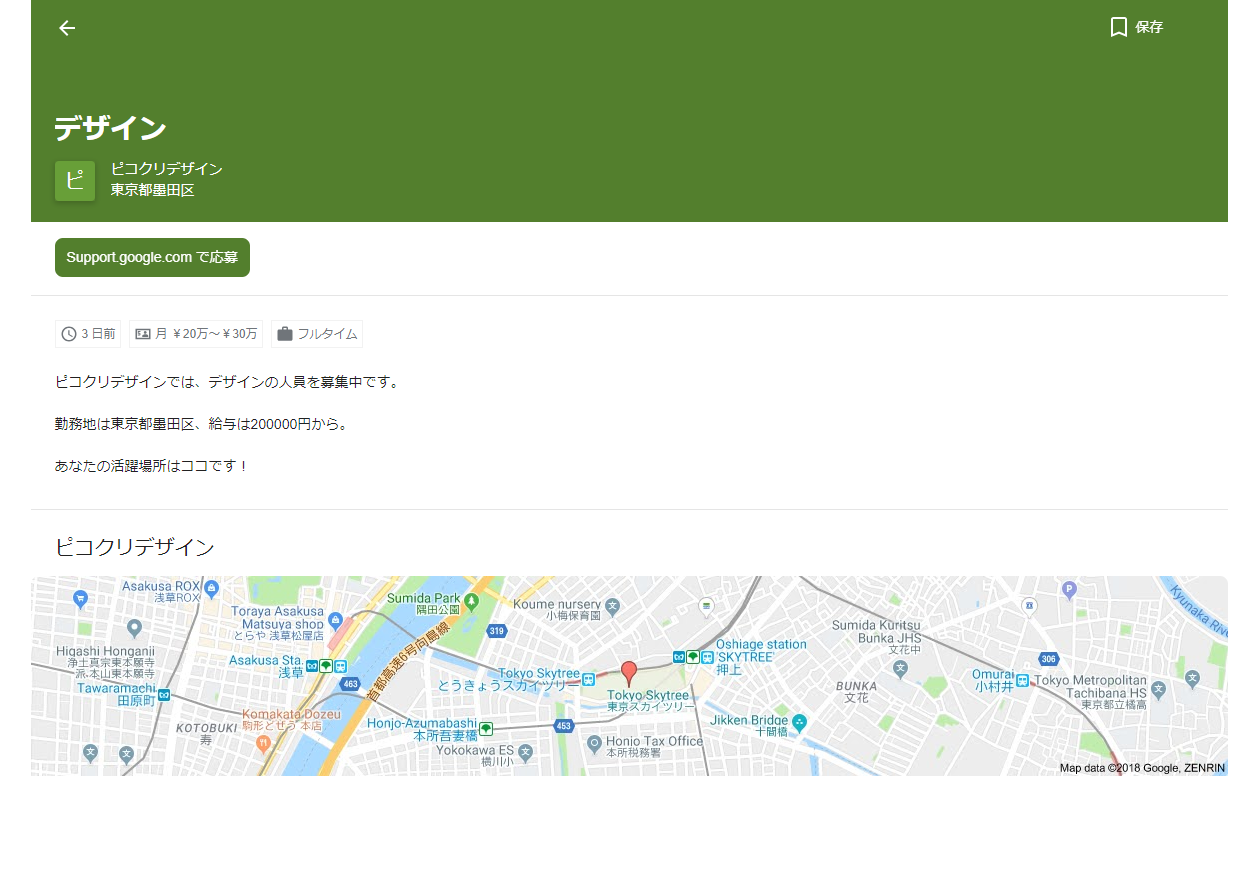Click the ピ company logo icon
The width and height of the screenshot is (1258, 872).
tap(75, 181)
